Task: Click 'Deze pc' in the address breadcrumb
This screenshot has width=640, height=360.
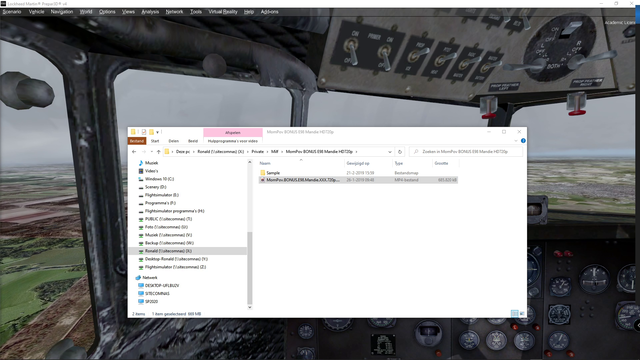Action: [x=182, y=151]
